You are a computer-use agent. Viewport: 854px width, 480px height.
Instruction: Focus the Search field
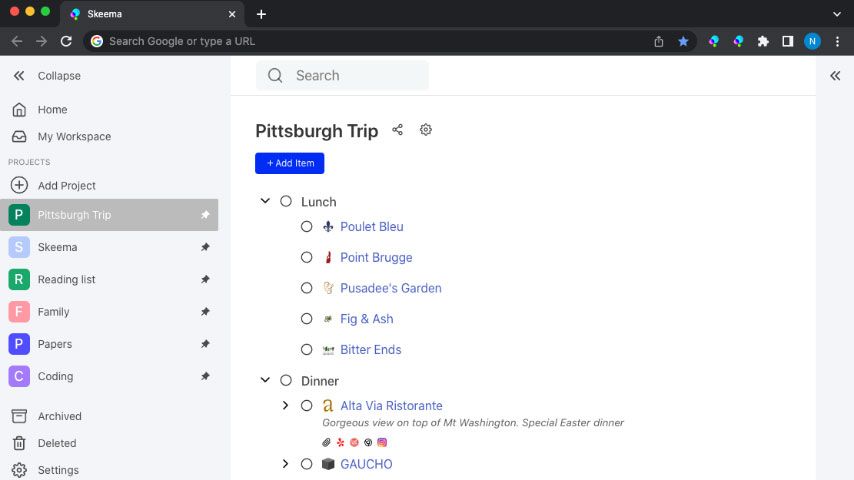tap(342, 75)
